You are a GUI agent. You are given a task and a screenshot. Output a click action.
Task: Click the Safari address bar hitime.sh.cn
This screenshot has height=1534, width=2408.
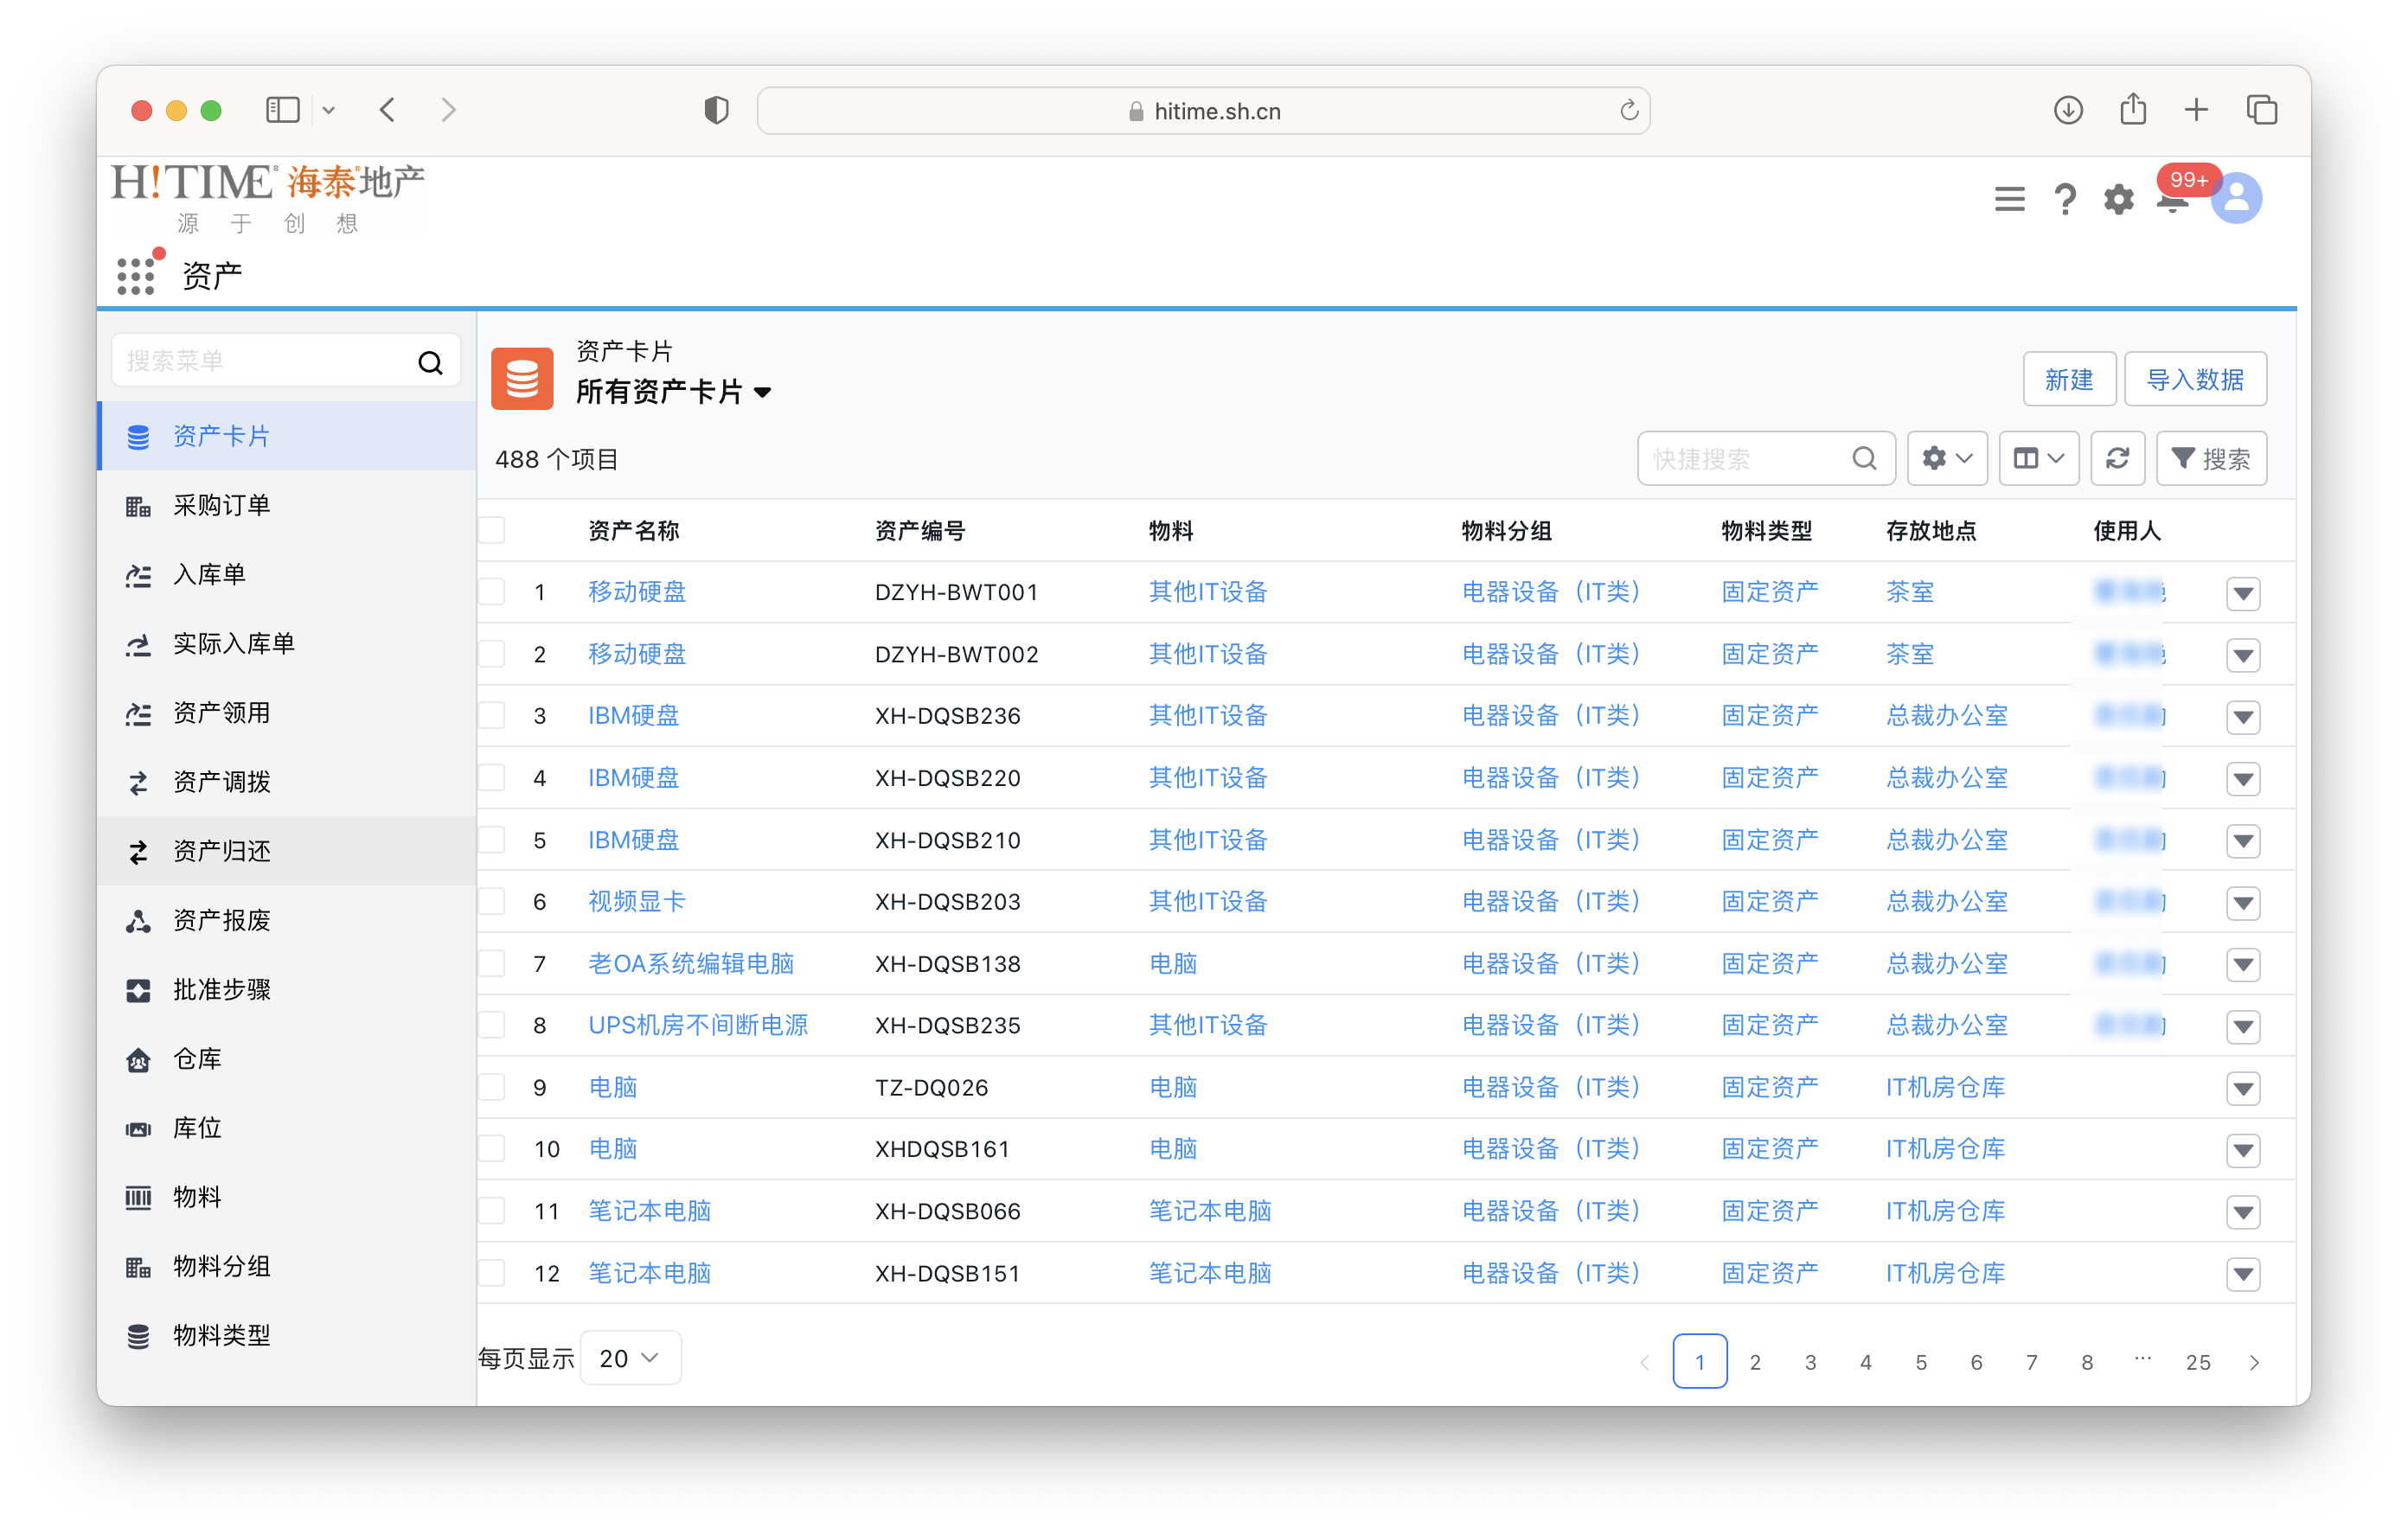pyautogui.click(x=1203, y=110)
